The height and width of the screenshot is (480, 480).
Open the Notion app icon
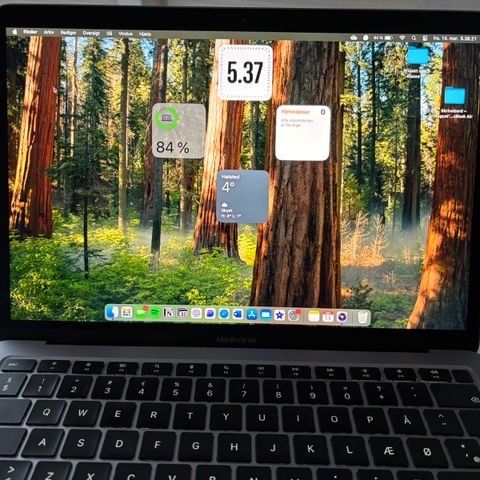pos(168,313)
